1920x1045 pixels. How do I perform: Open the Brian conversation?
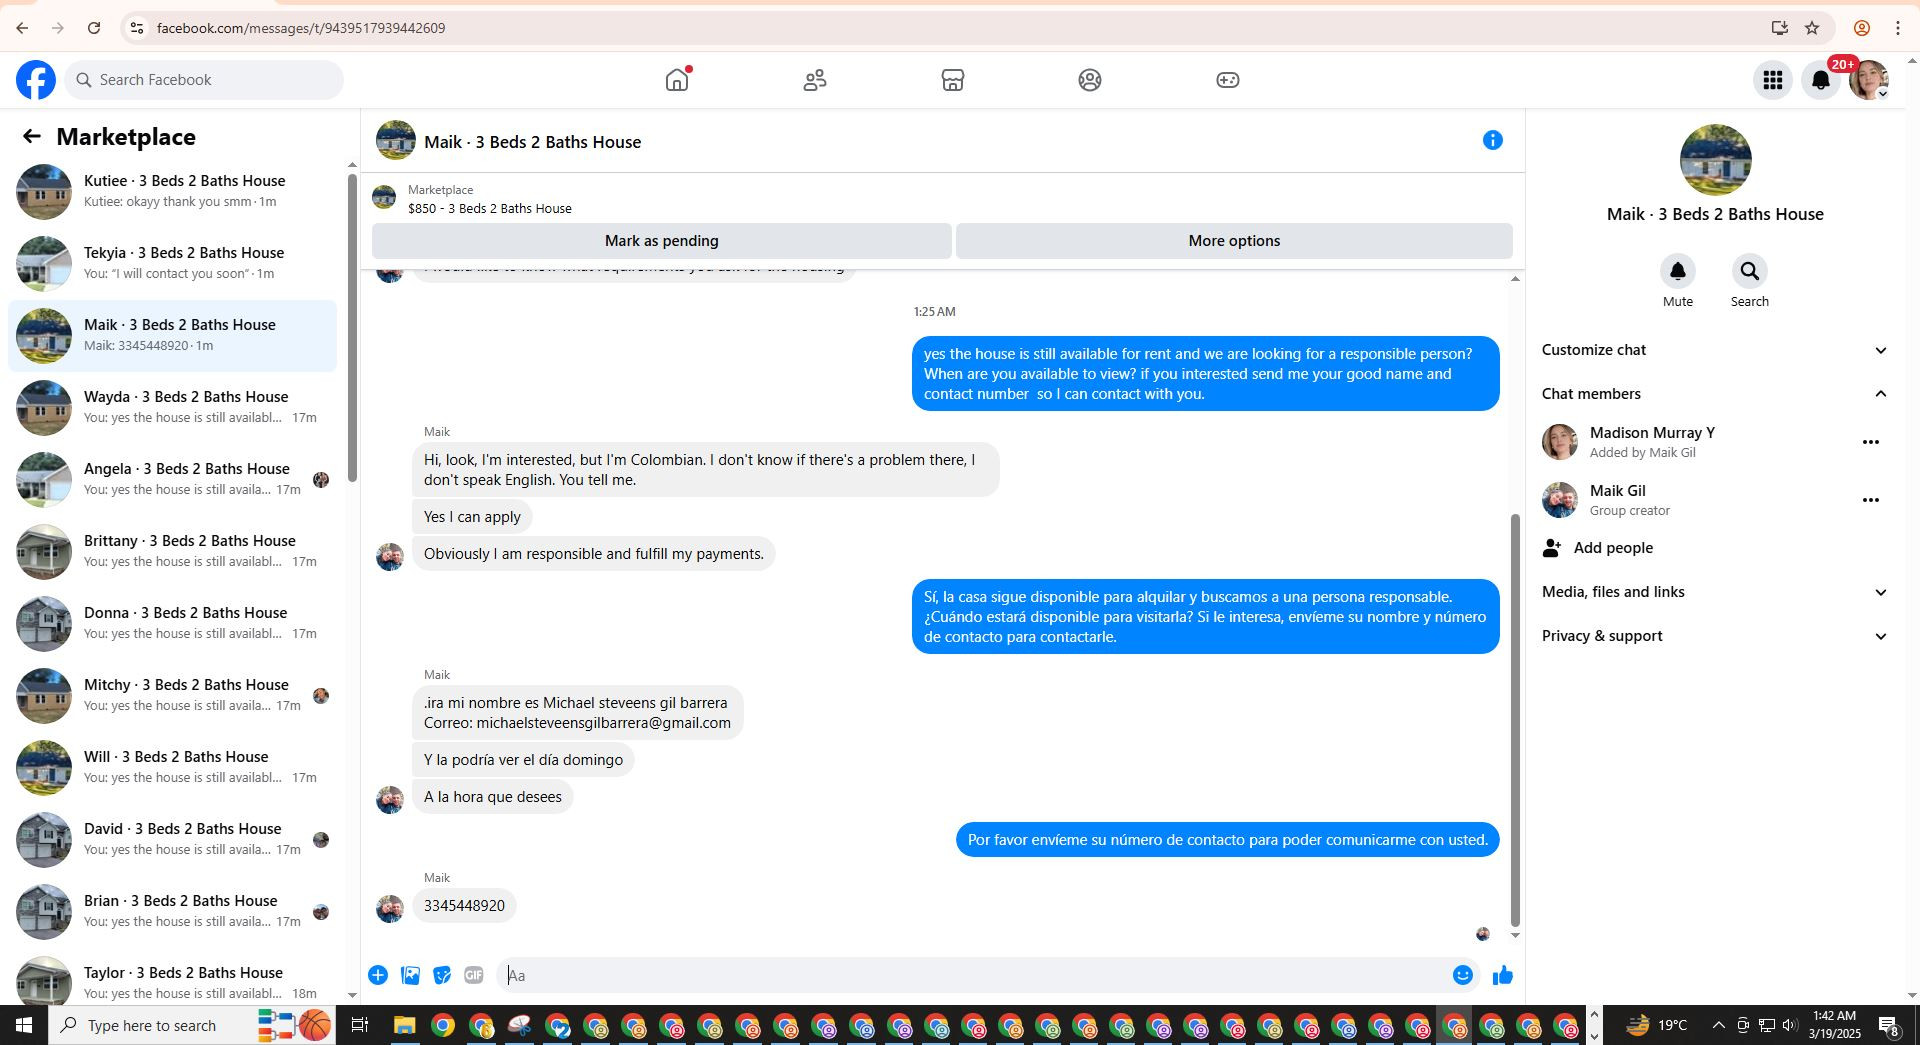(172, 911)
